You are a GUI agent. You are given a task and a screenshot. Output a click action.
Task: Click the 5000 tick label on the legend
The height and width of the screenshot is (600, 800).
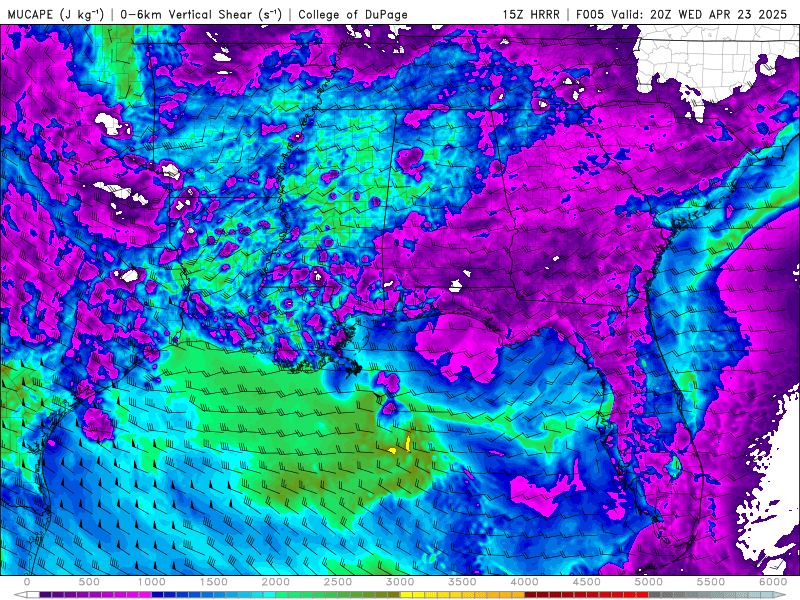648,582
